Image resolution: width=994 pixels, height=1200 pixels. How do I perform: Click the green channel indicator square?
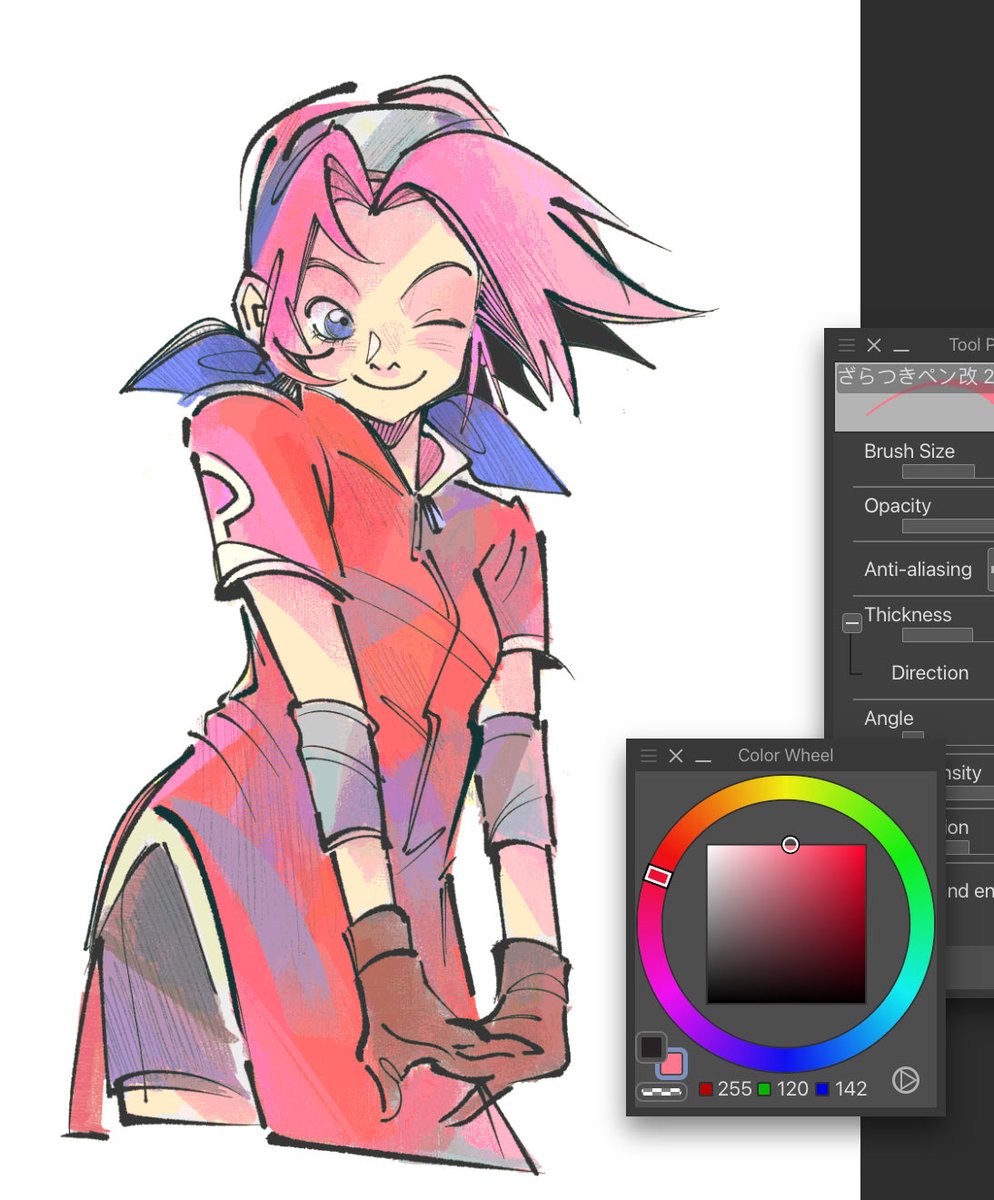pos(764,1089)
